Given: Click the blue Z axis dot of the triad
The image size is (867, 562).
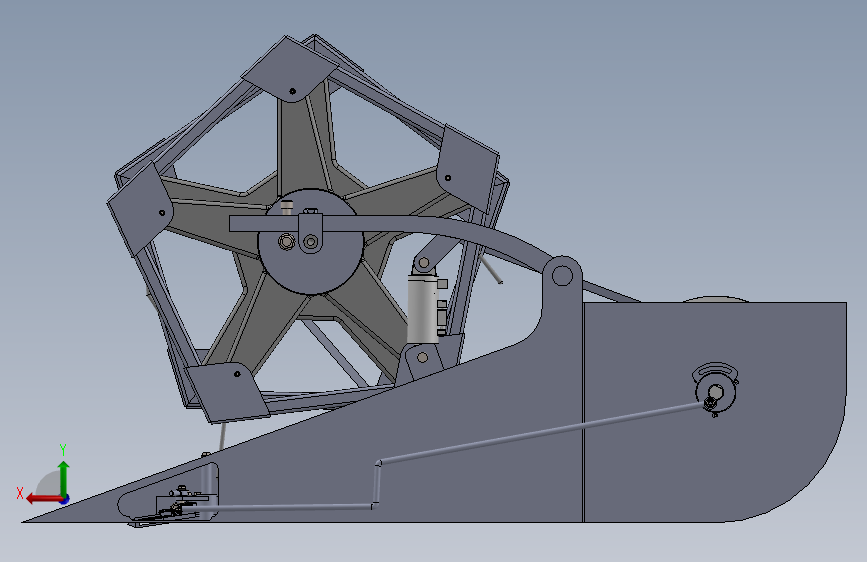Looking at the screenshot, I should 65,499.
